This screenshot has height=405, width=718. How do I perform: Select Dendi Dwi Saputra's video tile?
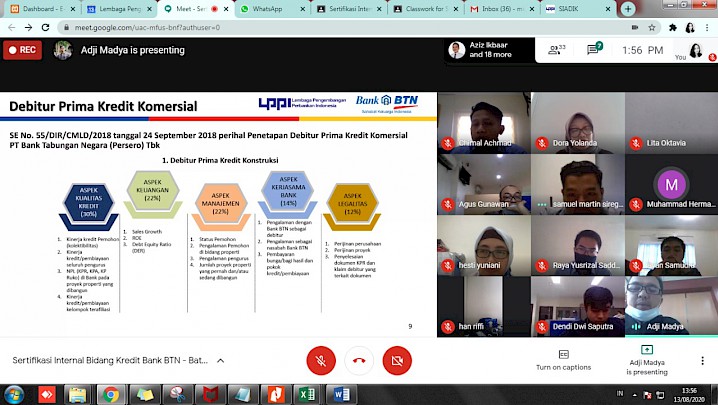(x=578, y=306)
